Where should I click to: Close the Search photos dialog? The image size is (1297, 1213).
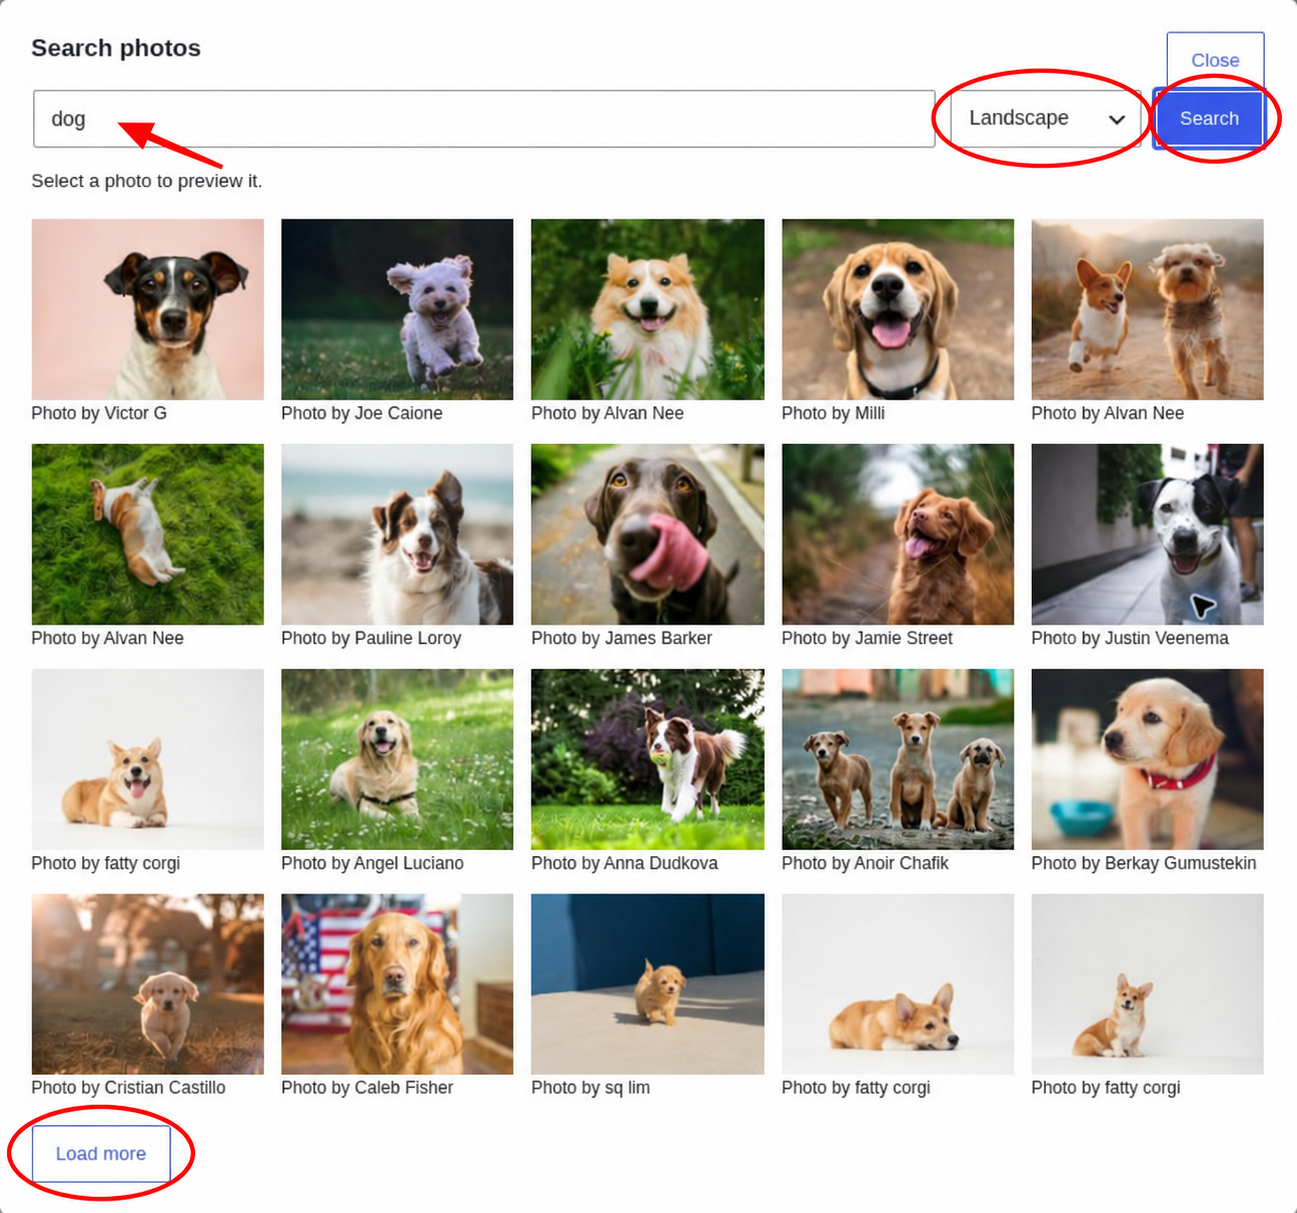1215,60
